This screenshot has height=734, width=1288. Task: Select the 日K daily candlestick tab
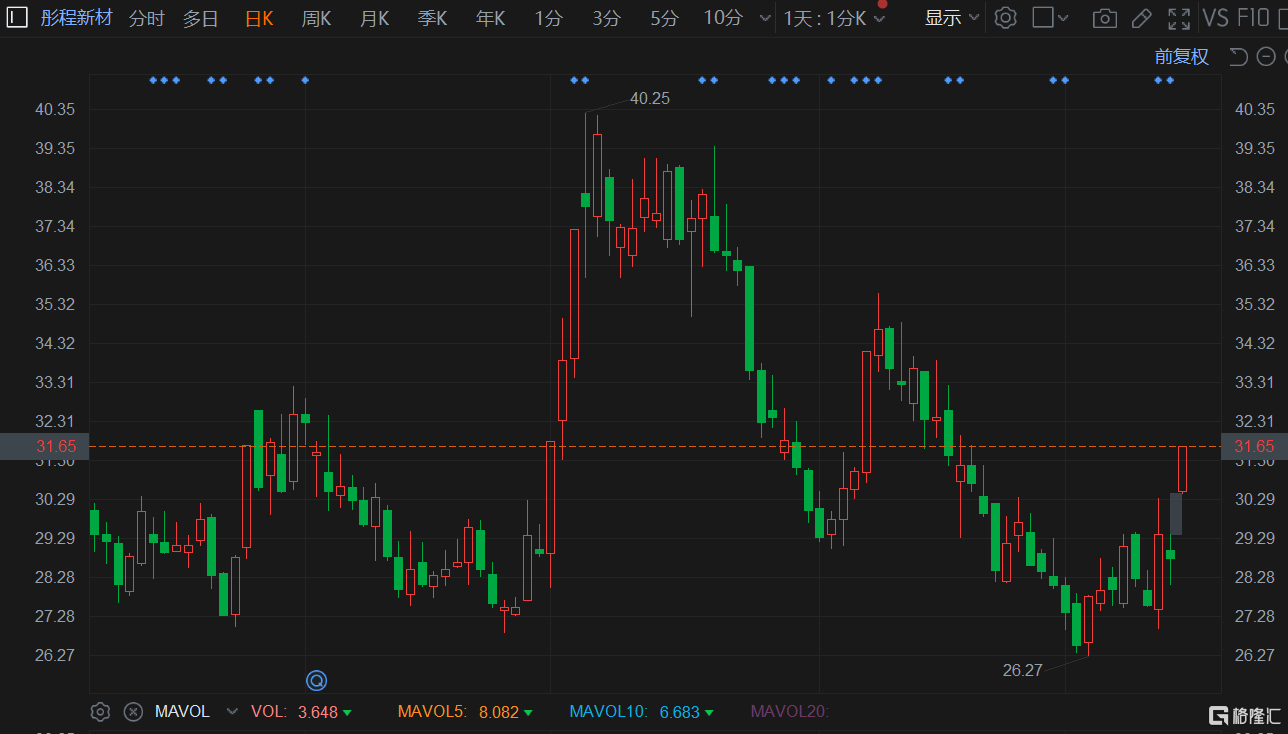coord(259,18)
